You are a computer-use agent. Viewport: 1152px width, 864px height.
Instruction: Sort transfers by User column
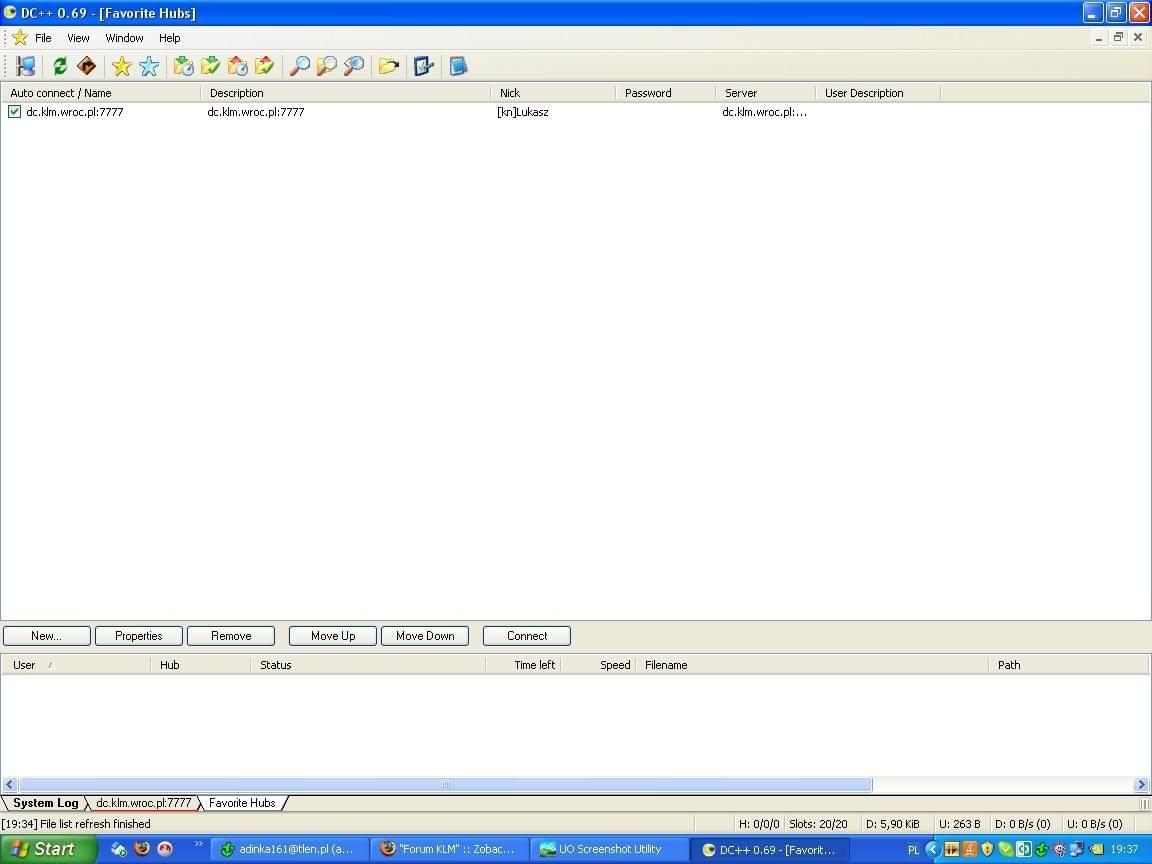(x=76, y=665)
